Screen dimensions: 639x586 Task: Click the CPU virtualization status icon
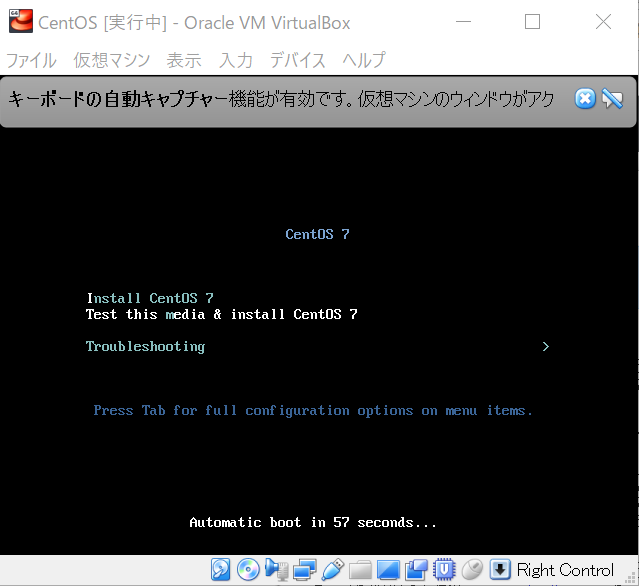pyautogui.click(x=444, y=569)
